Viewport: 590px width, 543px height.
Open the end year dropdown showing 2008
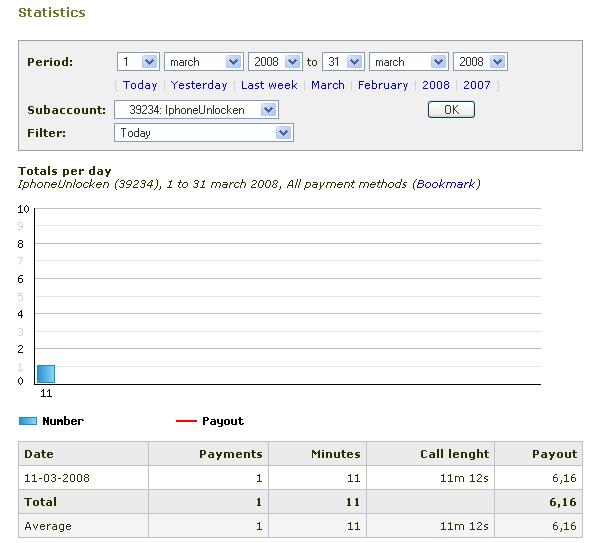pos(480,62)
